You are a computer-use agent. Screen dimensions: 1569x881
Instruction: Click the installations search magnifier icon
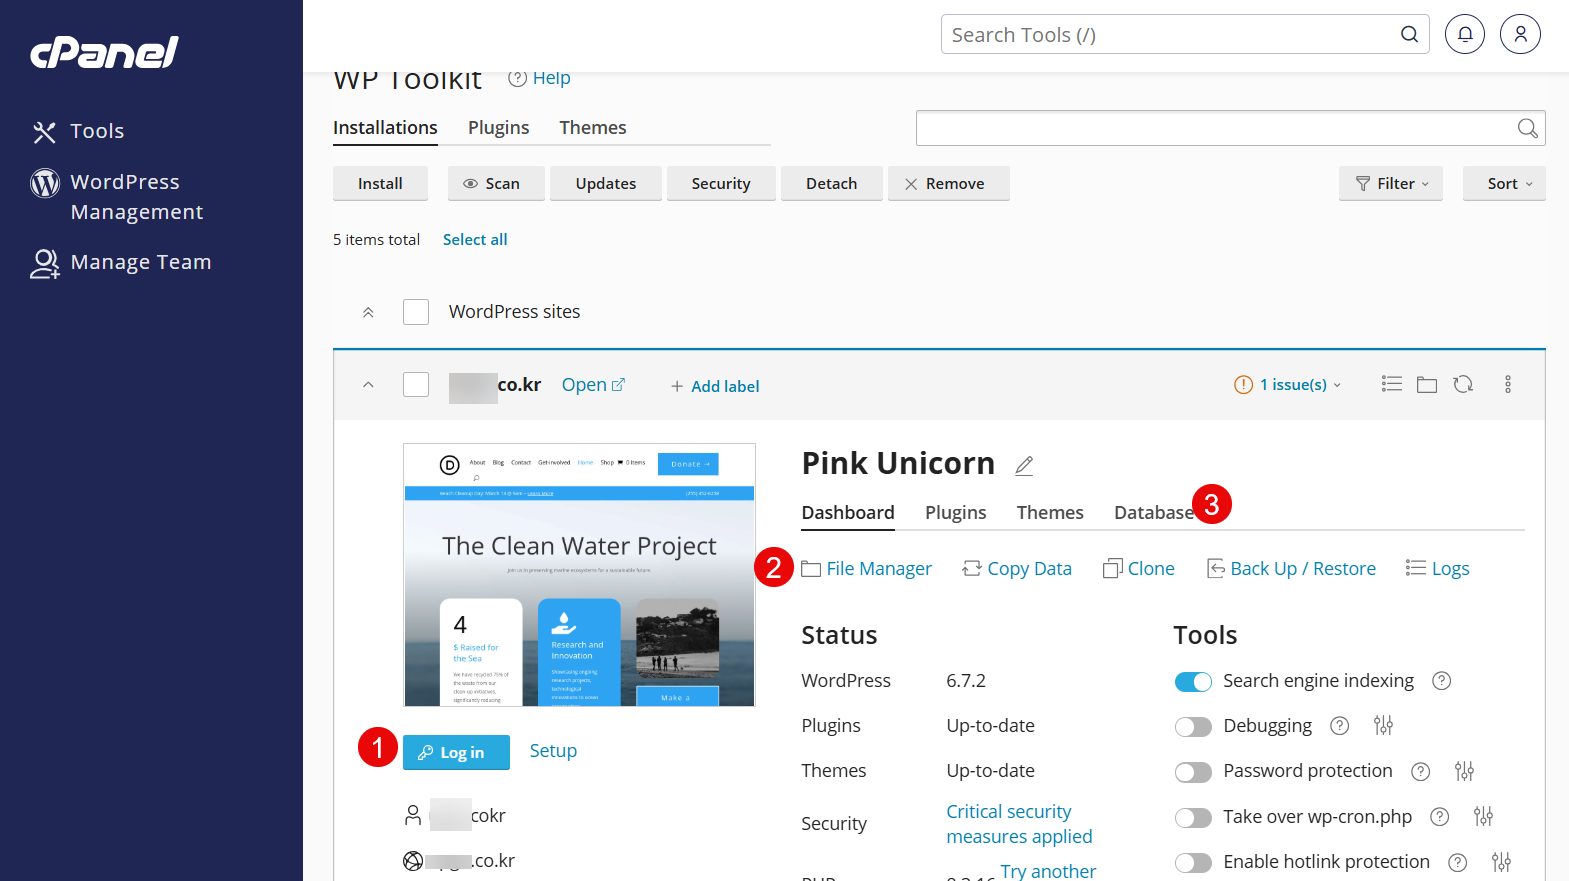(1527, 128)
